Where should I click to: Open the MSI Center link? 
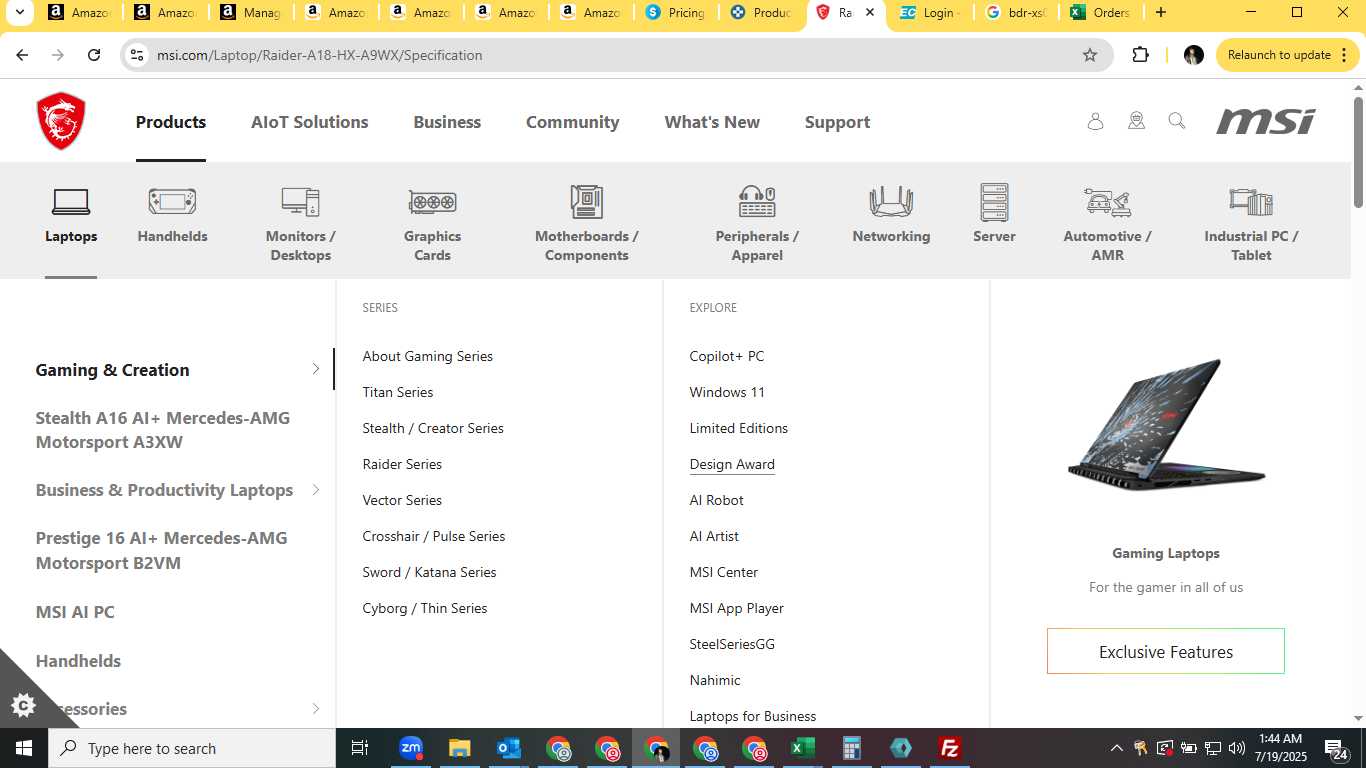click(724, 572)
